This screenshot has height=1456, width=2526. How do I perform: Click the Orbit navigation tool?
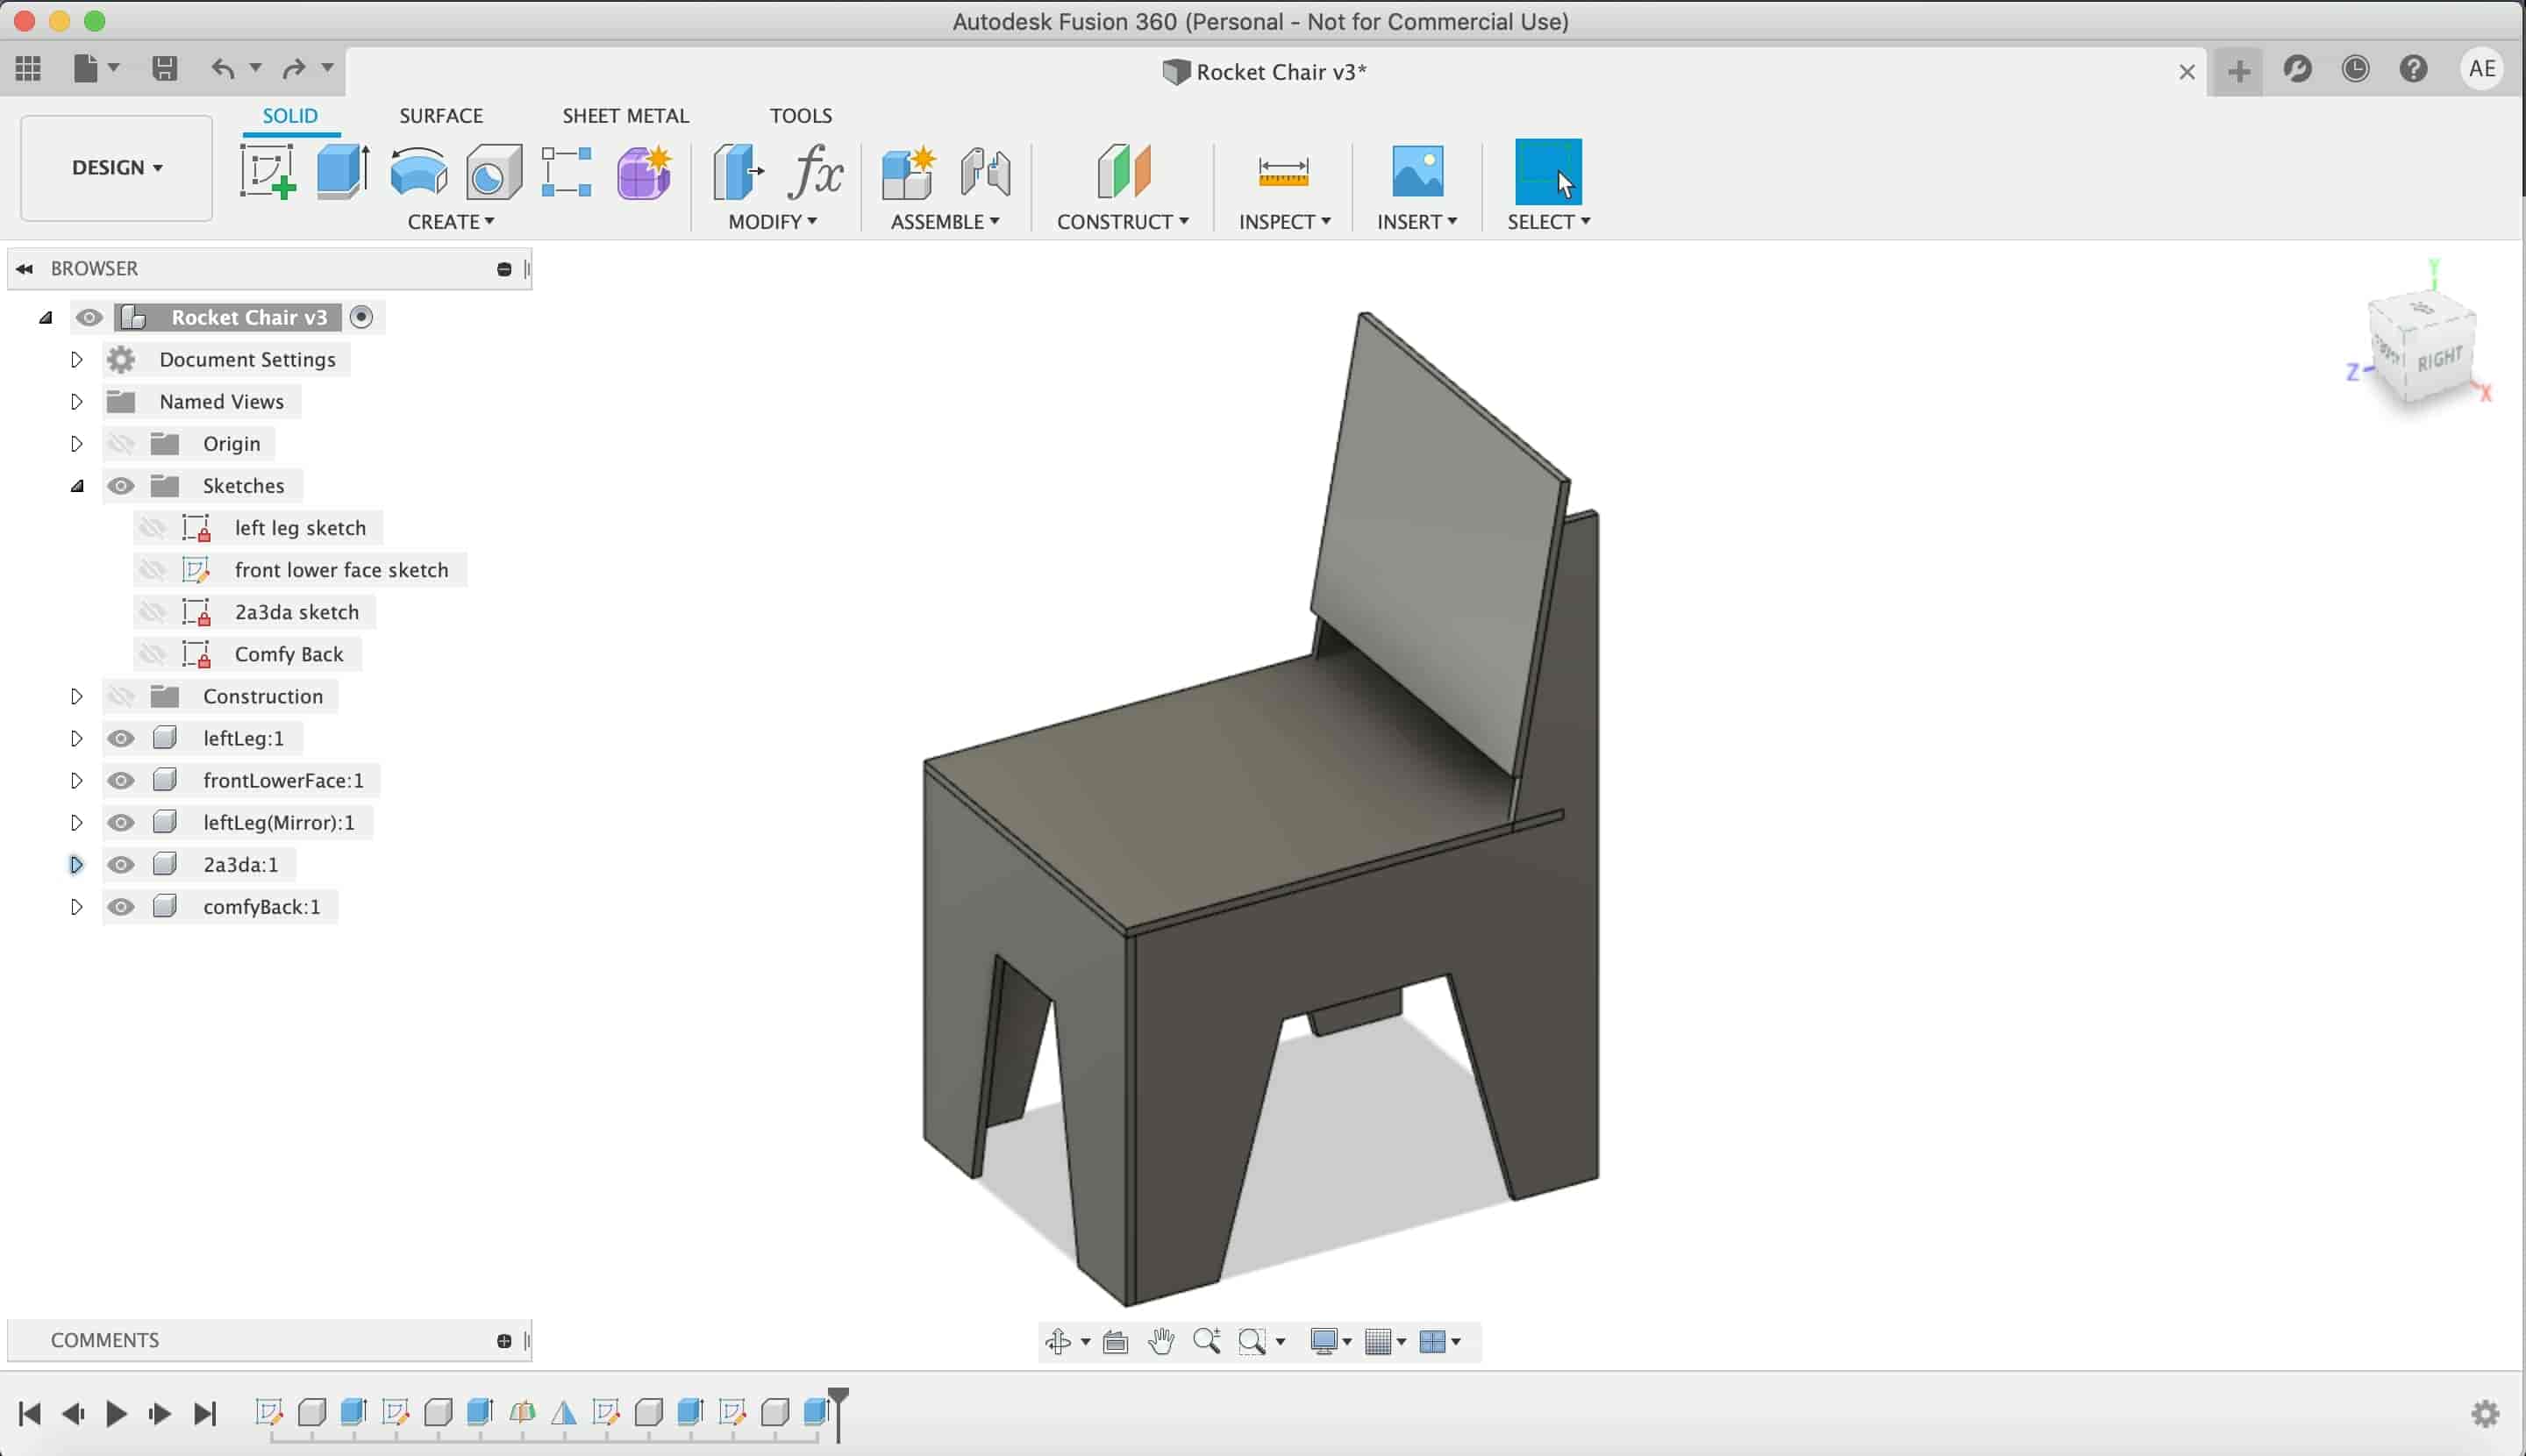[1058, 1341]
